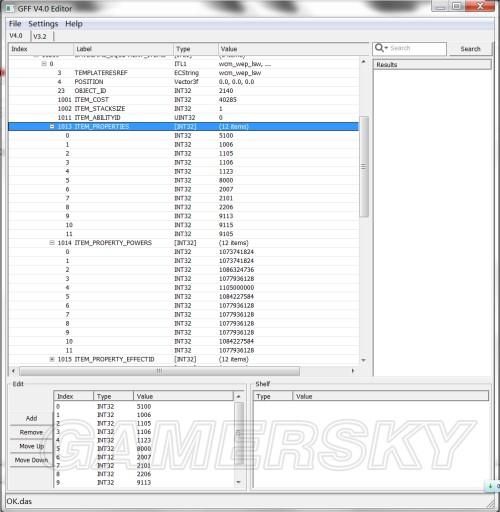This screenshot has width=500, height=512.
Task: Click value 1123 in the tree
Action: (226, 171)
